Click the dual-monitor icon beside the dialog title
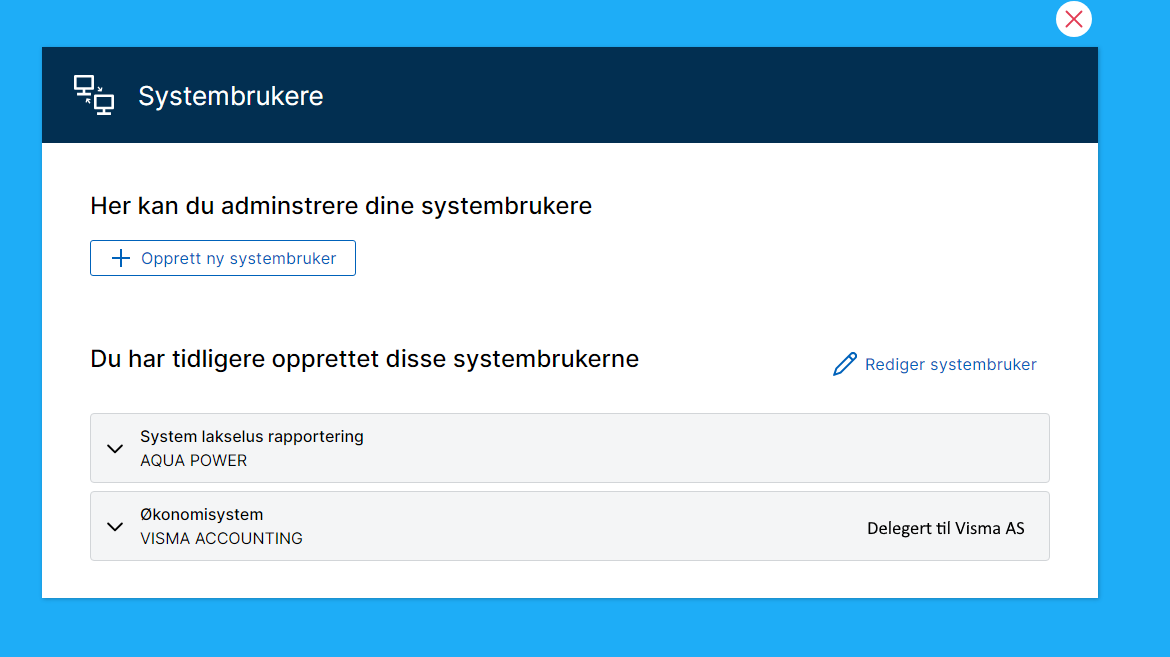1170x657 pixels. pyautogui.click(x=93, y=94)
